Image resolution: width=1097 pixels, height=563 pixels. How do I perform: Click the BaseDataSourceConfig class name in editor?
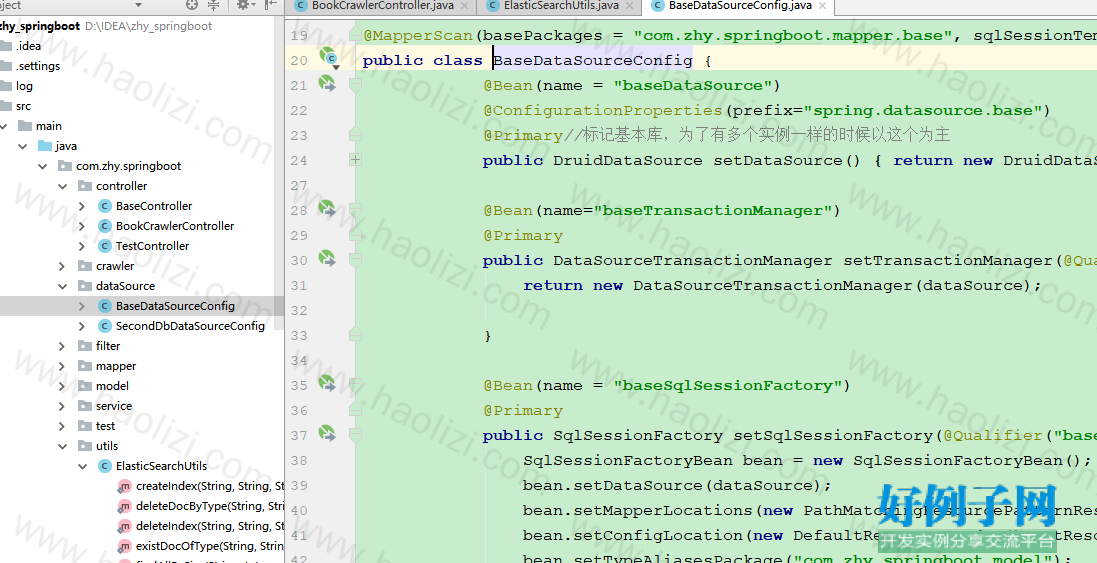click(593, 60)
